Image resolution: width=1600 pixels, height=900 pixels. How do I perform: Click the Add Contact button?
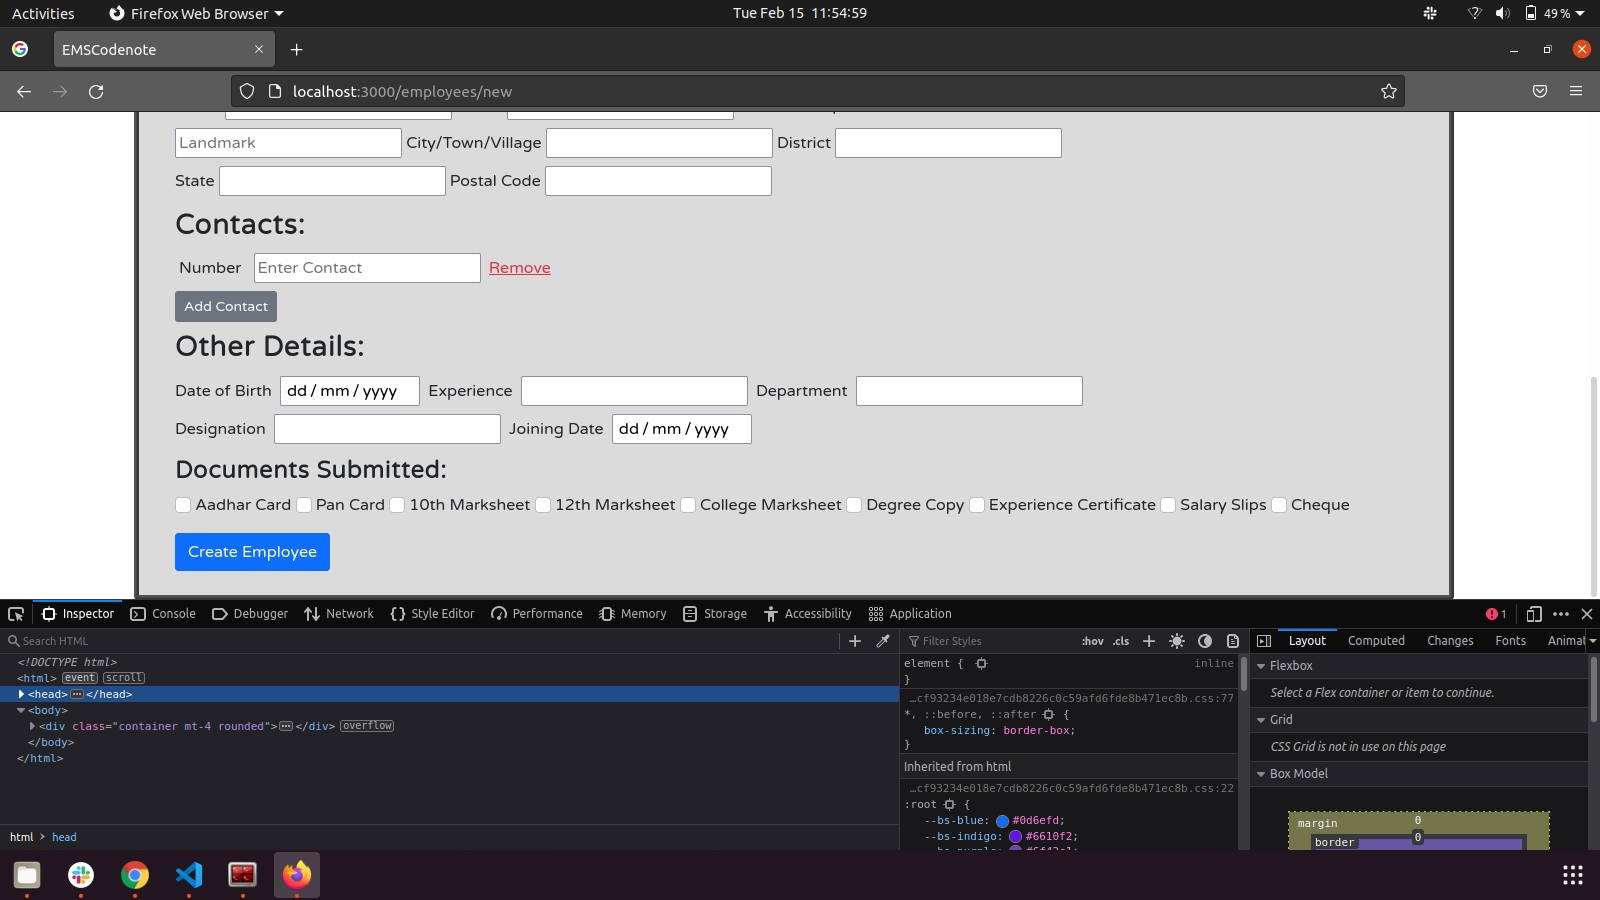226,306
